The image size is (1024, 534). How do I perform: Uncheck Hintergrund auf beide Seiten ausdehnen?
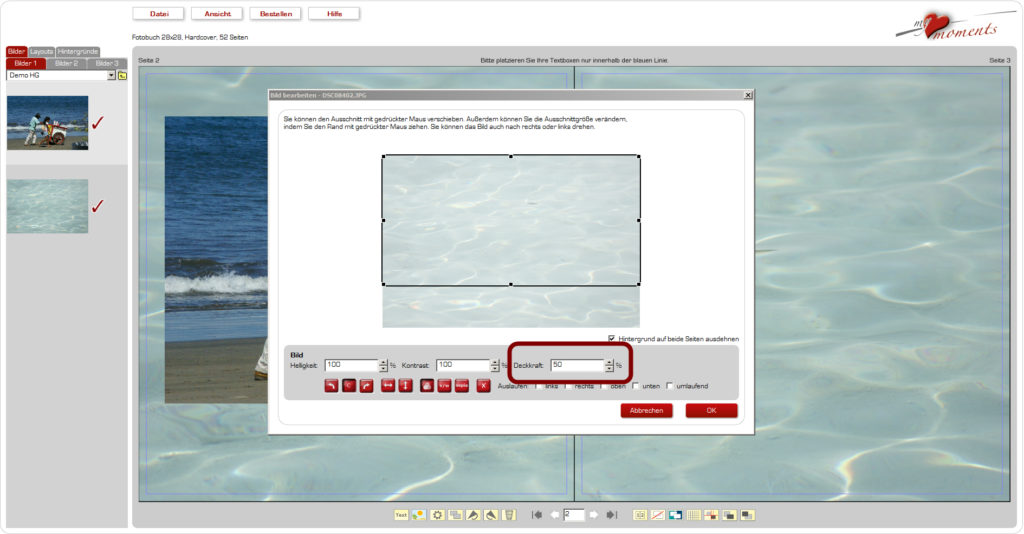pos(612,338)
